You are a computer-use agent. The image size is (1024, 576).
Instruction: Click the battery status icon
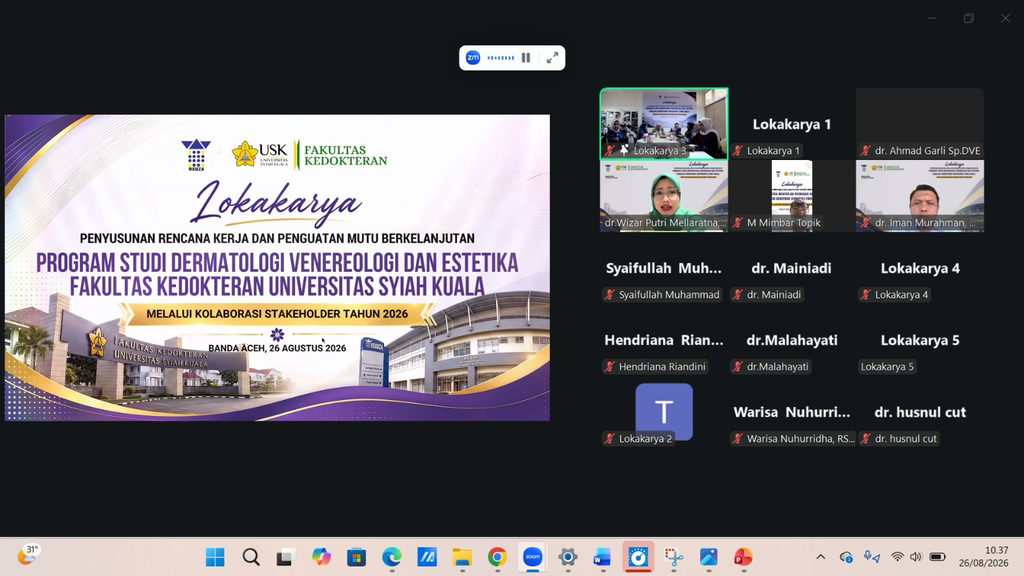point(938,557)
